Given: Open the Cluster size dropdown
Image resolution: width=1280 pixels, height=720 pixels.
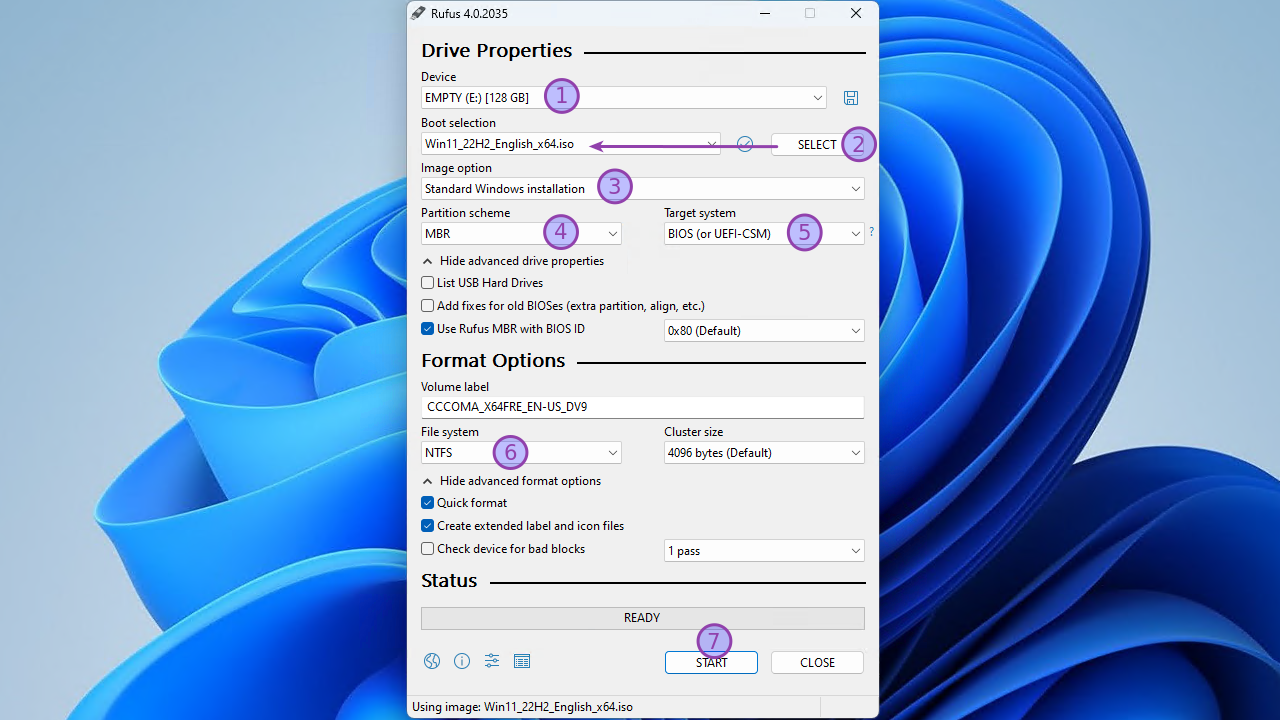Looking at the screenshot, I should [764, 453].
